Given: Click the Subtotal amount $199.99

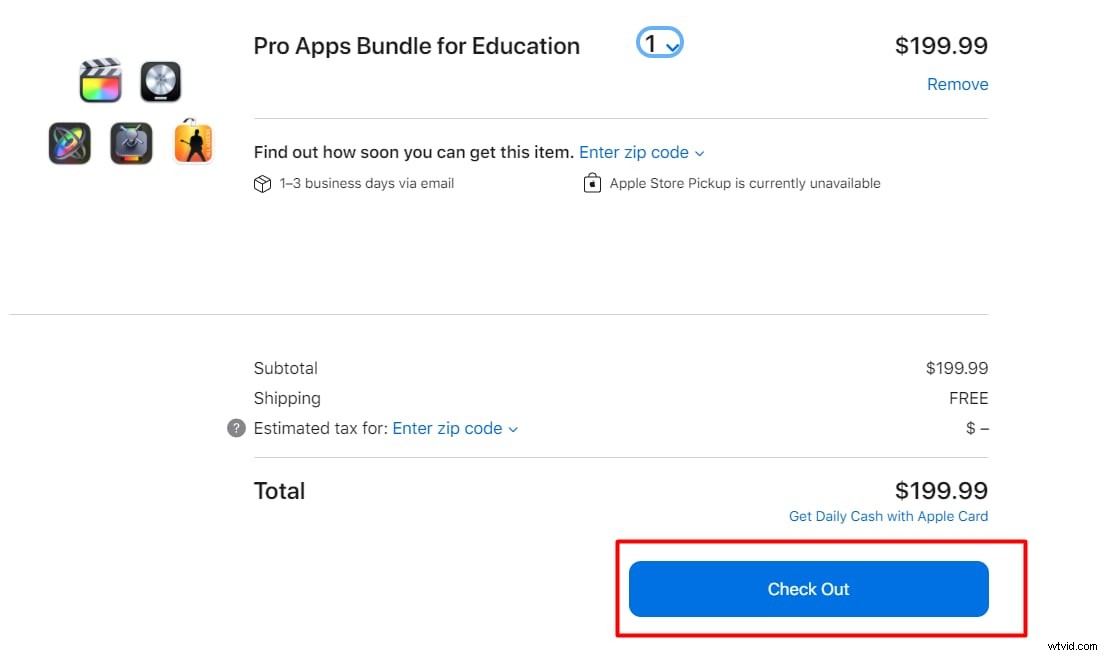Looking at the screenshot, I should tap(957, 368).
